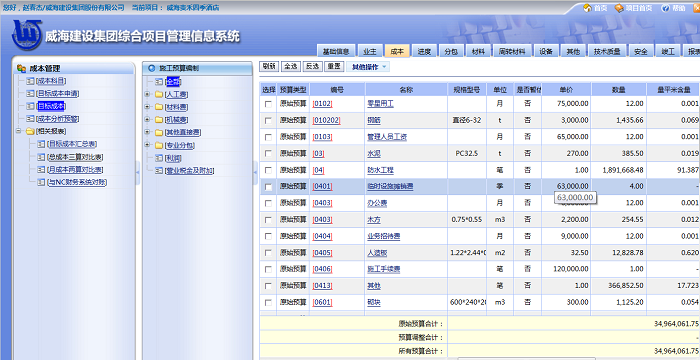
Task: Click the 单价 column header
Action: (x=566, y=90)
